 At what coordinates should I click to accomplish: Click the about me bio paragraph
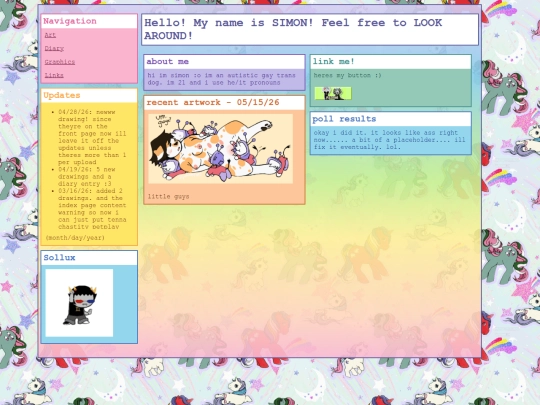222,79
